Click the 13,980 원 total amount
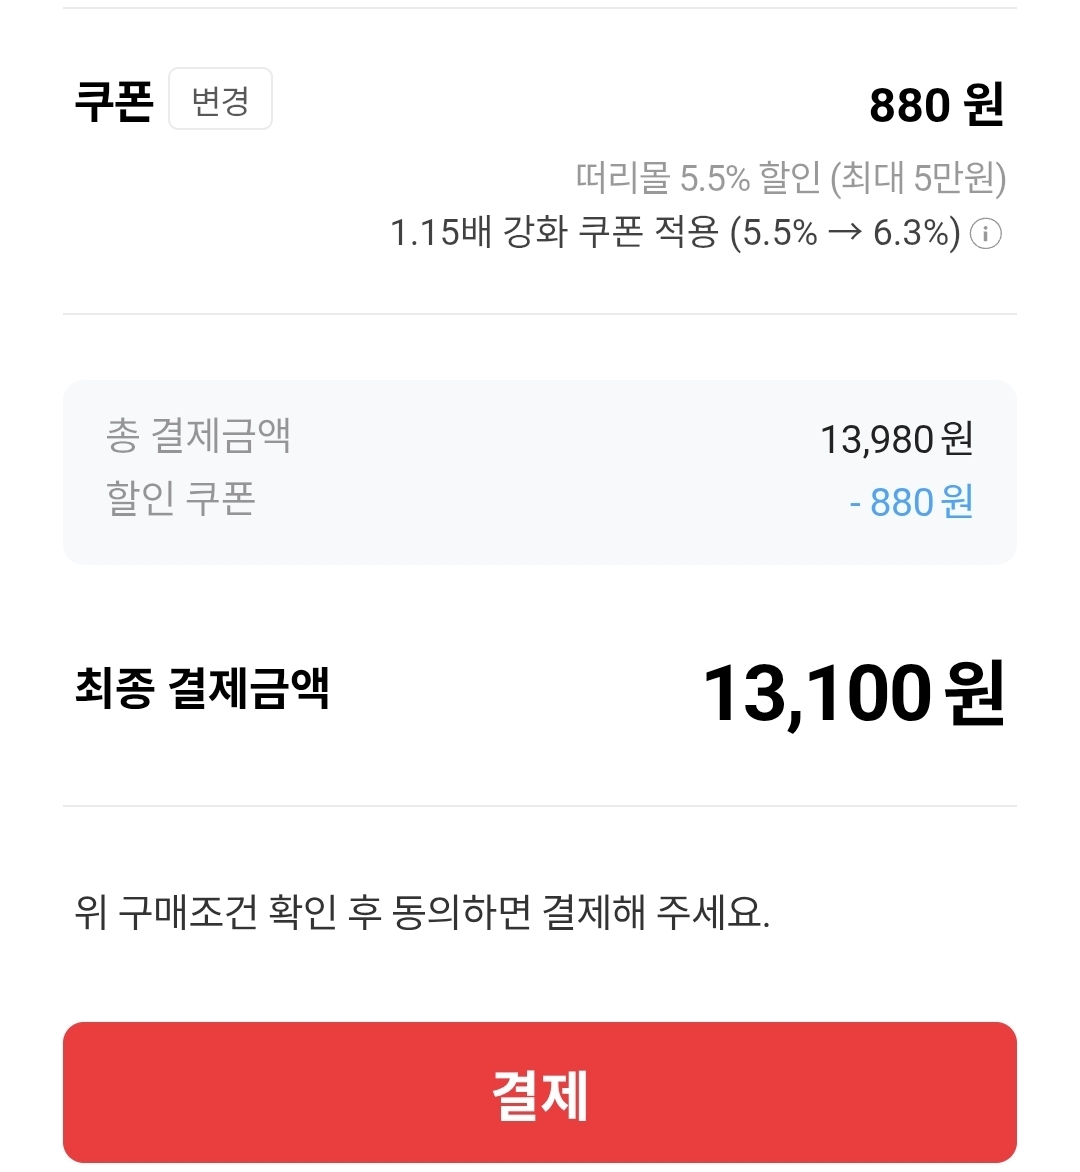Image resolution: width=1080 pixels, height=1172 pixels. tap(896, 439)
